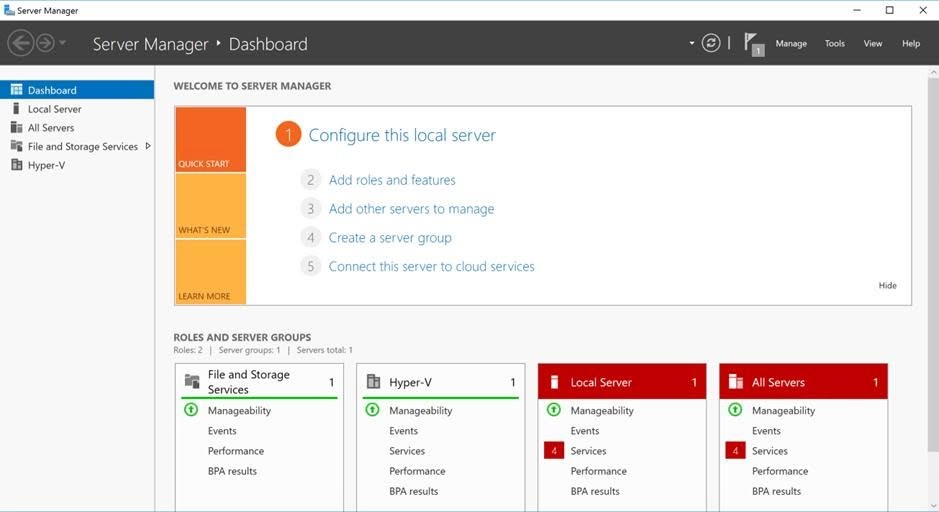Open the View menu

tap(873, 44)
